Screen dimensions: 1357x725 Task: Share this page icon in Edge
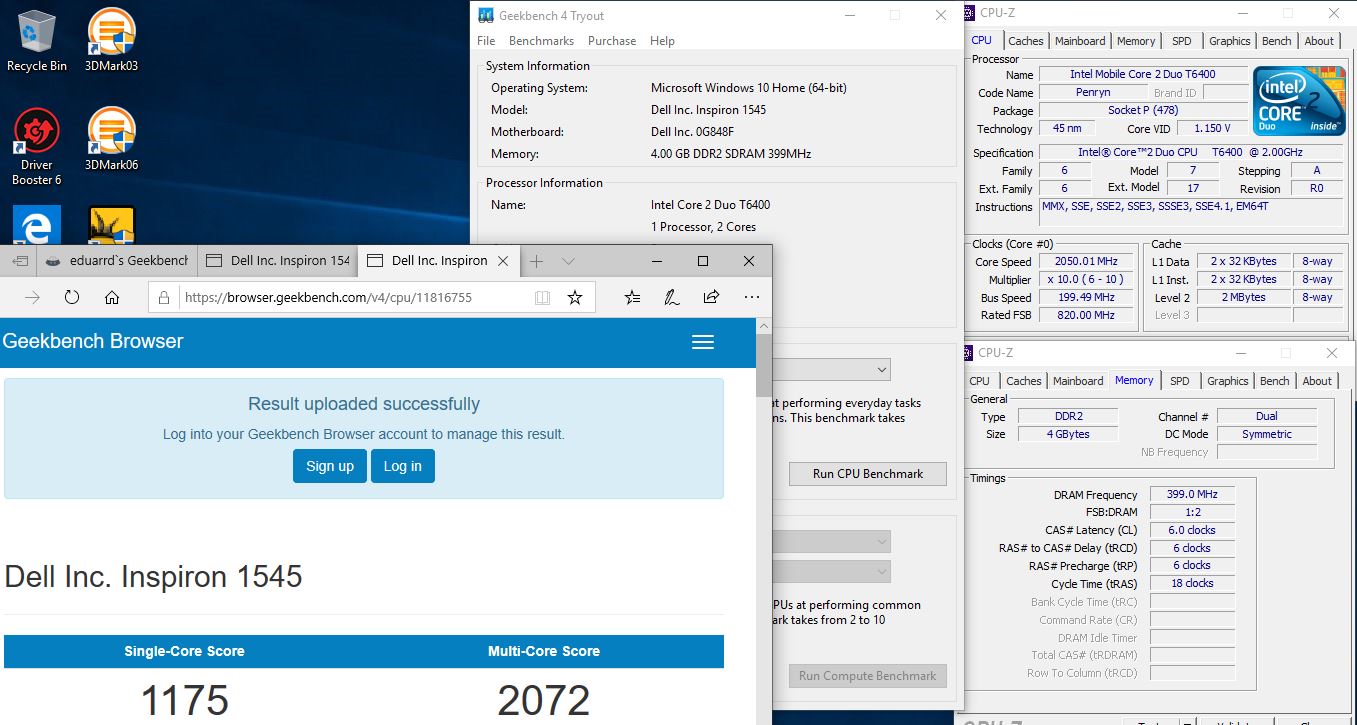(x=712, y=297)
